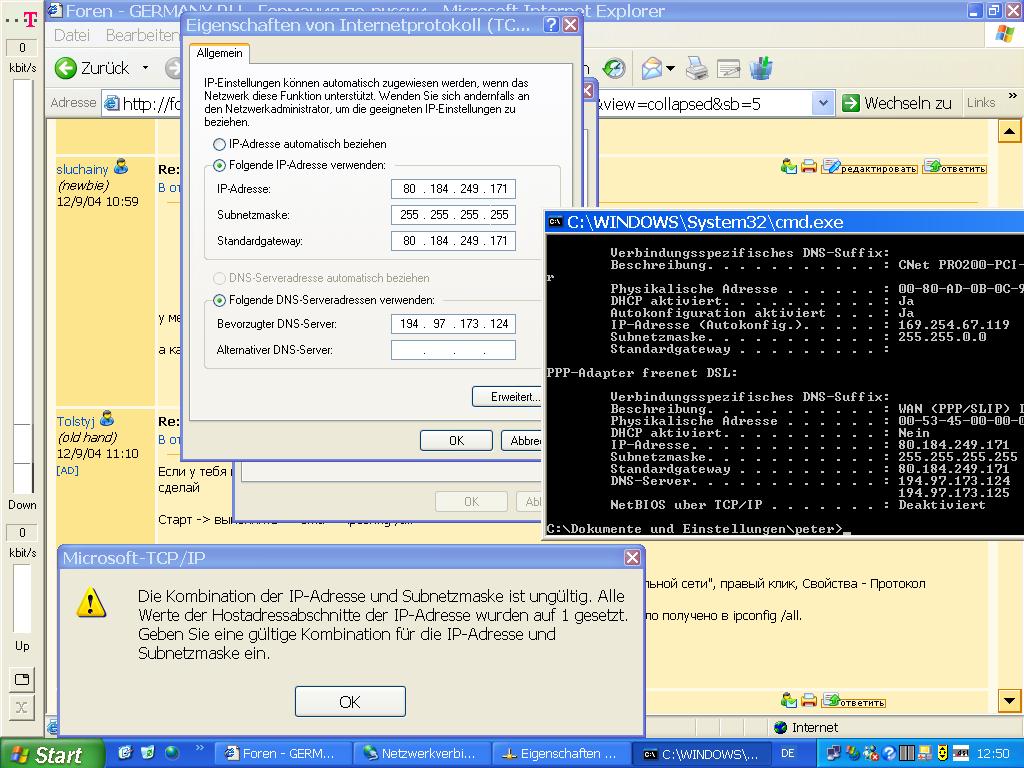This screenshot has height=768, width=1024.
Task: Click the Messenger icon in IE toolbar
Action: coord(761,68)
